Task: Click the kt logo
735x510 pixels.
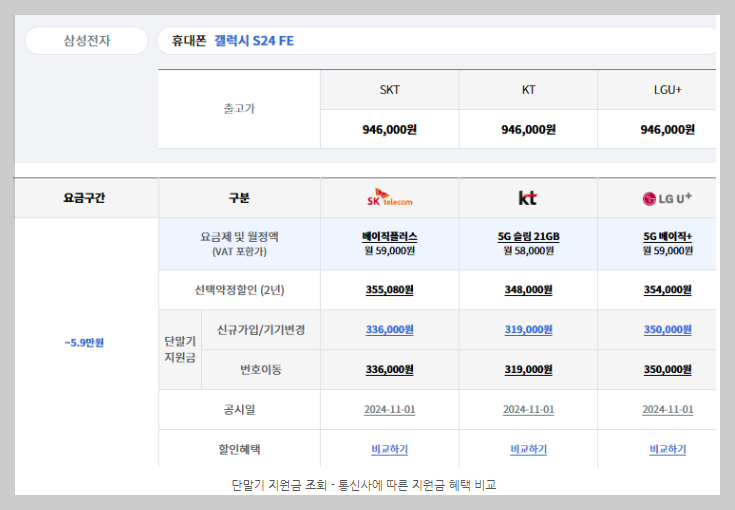Action: pos(528,198)
